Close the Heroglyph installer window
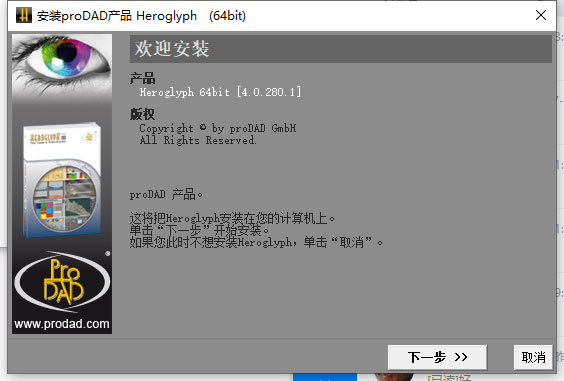Image resolution: width=564 pixels, height=381 pixels. [541, 15]
